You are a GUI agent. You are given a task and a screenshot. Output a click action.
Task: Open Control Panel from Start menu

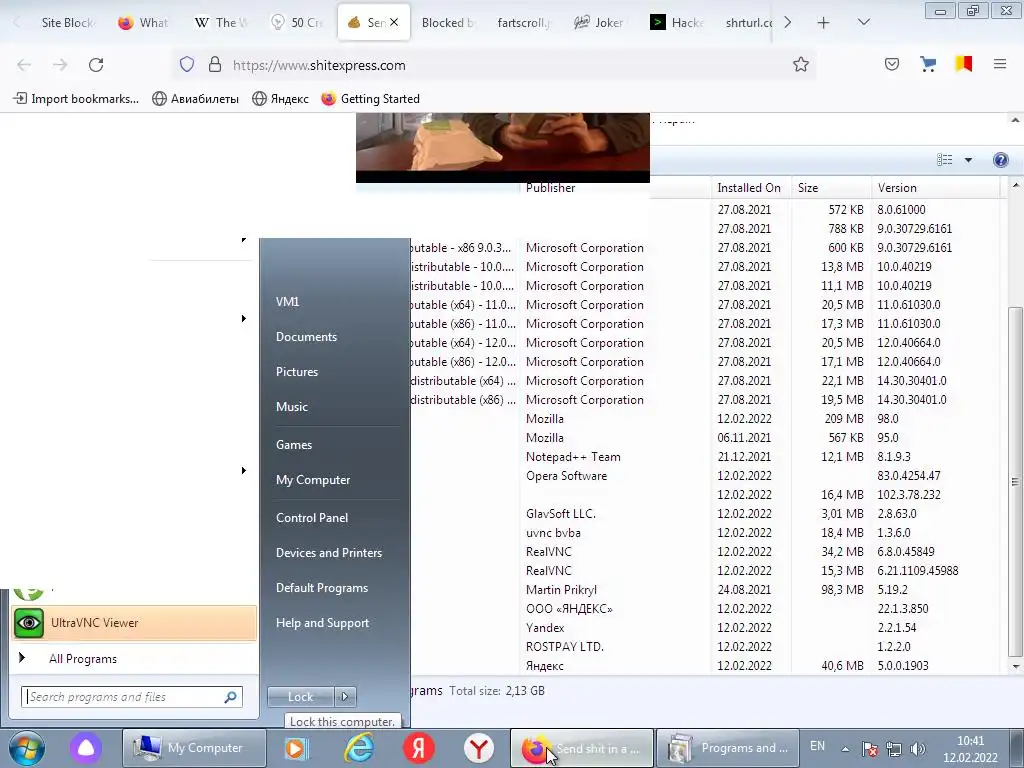[312, 517]
